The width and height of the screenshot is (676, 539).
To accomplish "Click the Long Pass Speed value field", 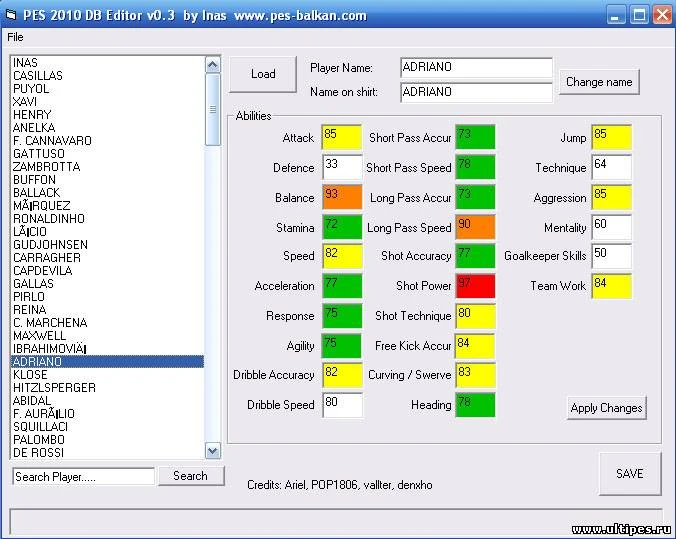I will click(475, 227).
